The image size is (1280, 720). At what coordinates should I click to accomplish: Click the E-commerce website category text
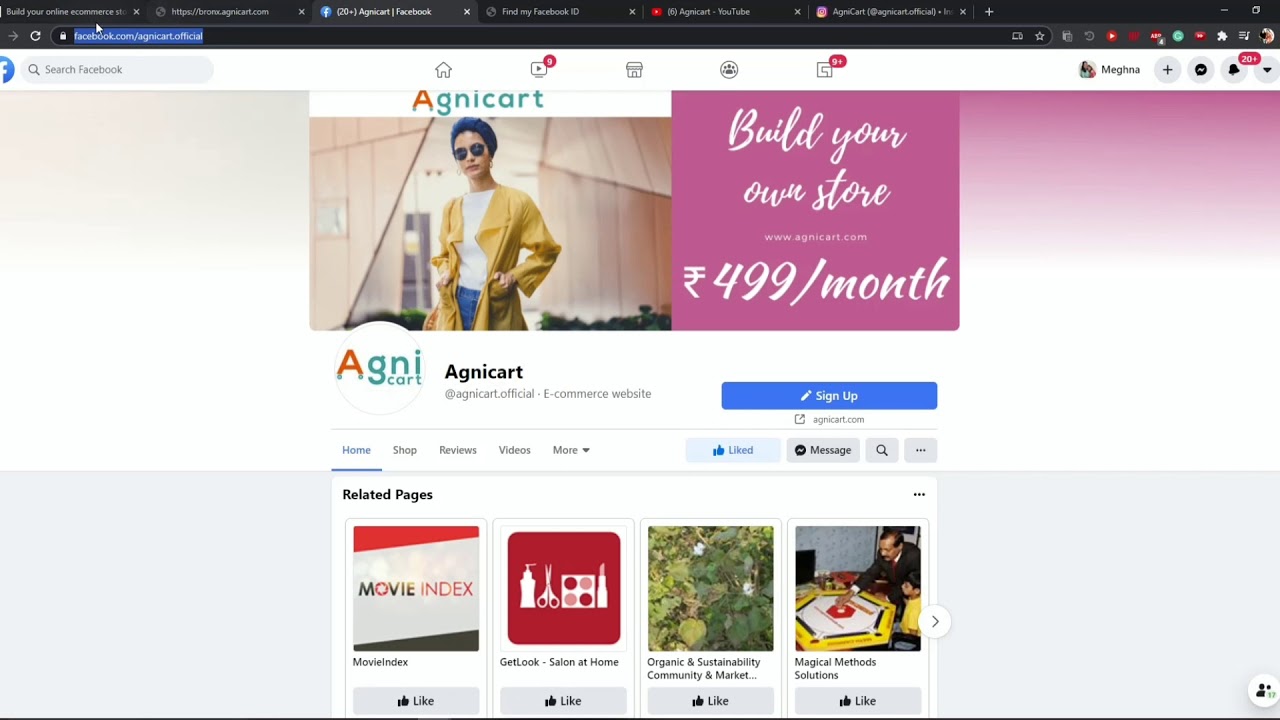pos(597,394)
